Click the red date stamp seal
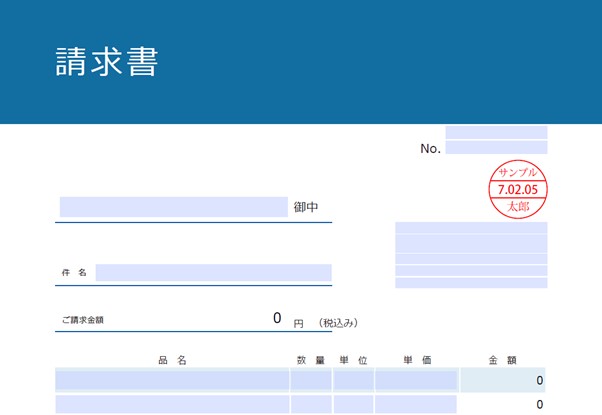The width and height of the screenshot is (602, 415). pyautogui.click(x=517, y=189)
